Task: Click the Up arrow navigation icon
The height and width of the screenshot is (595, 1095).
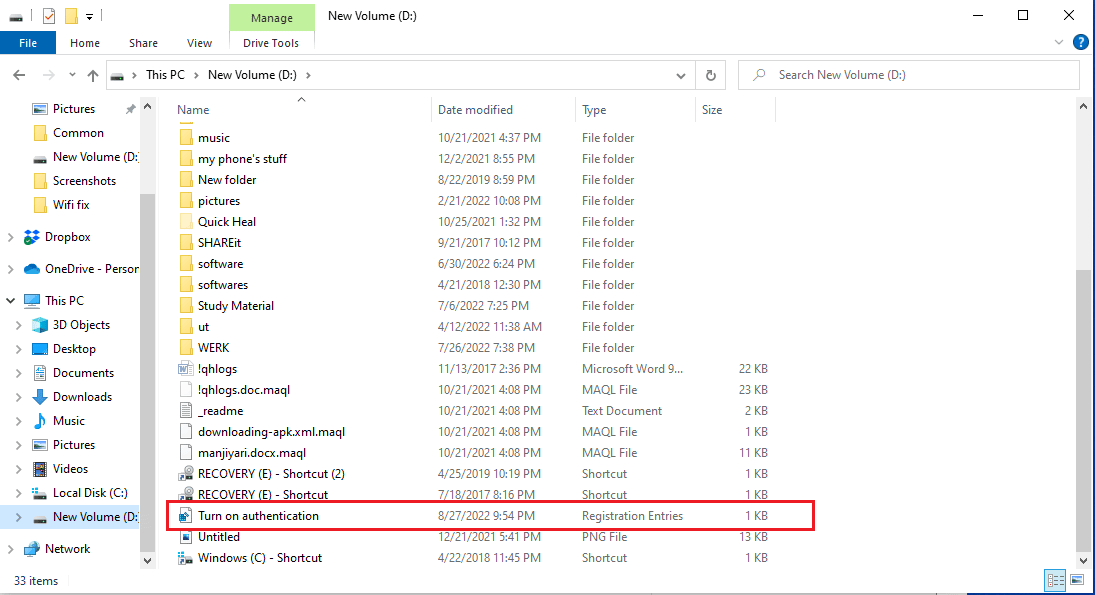Action: 93,75
